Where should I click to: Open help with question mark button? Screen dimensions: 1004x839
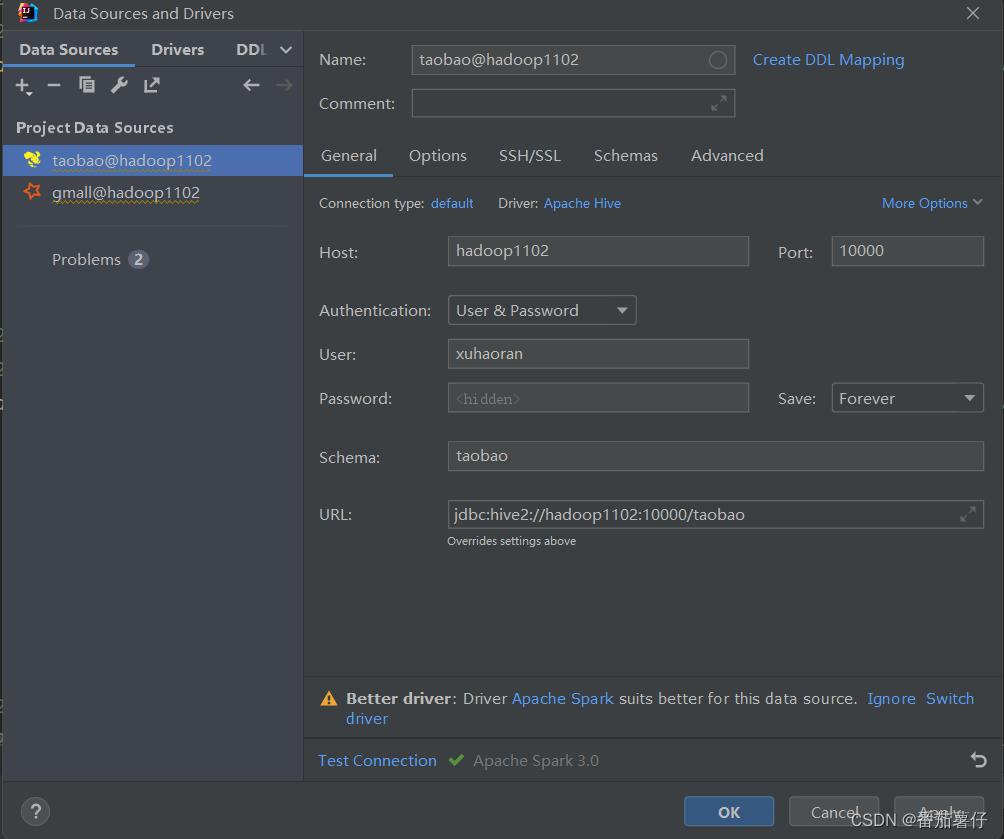(36, 812)
